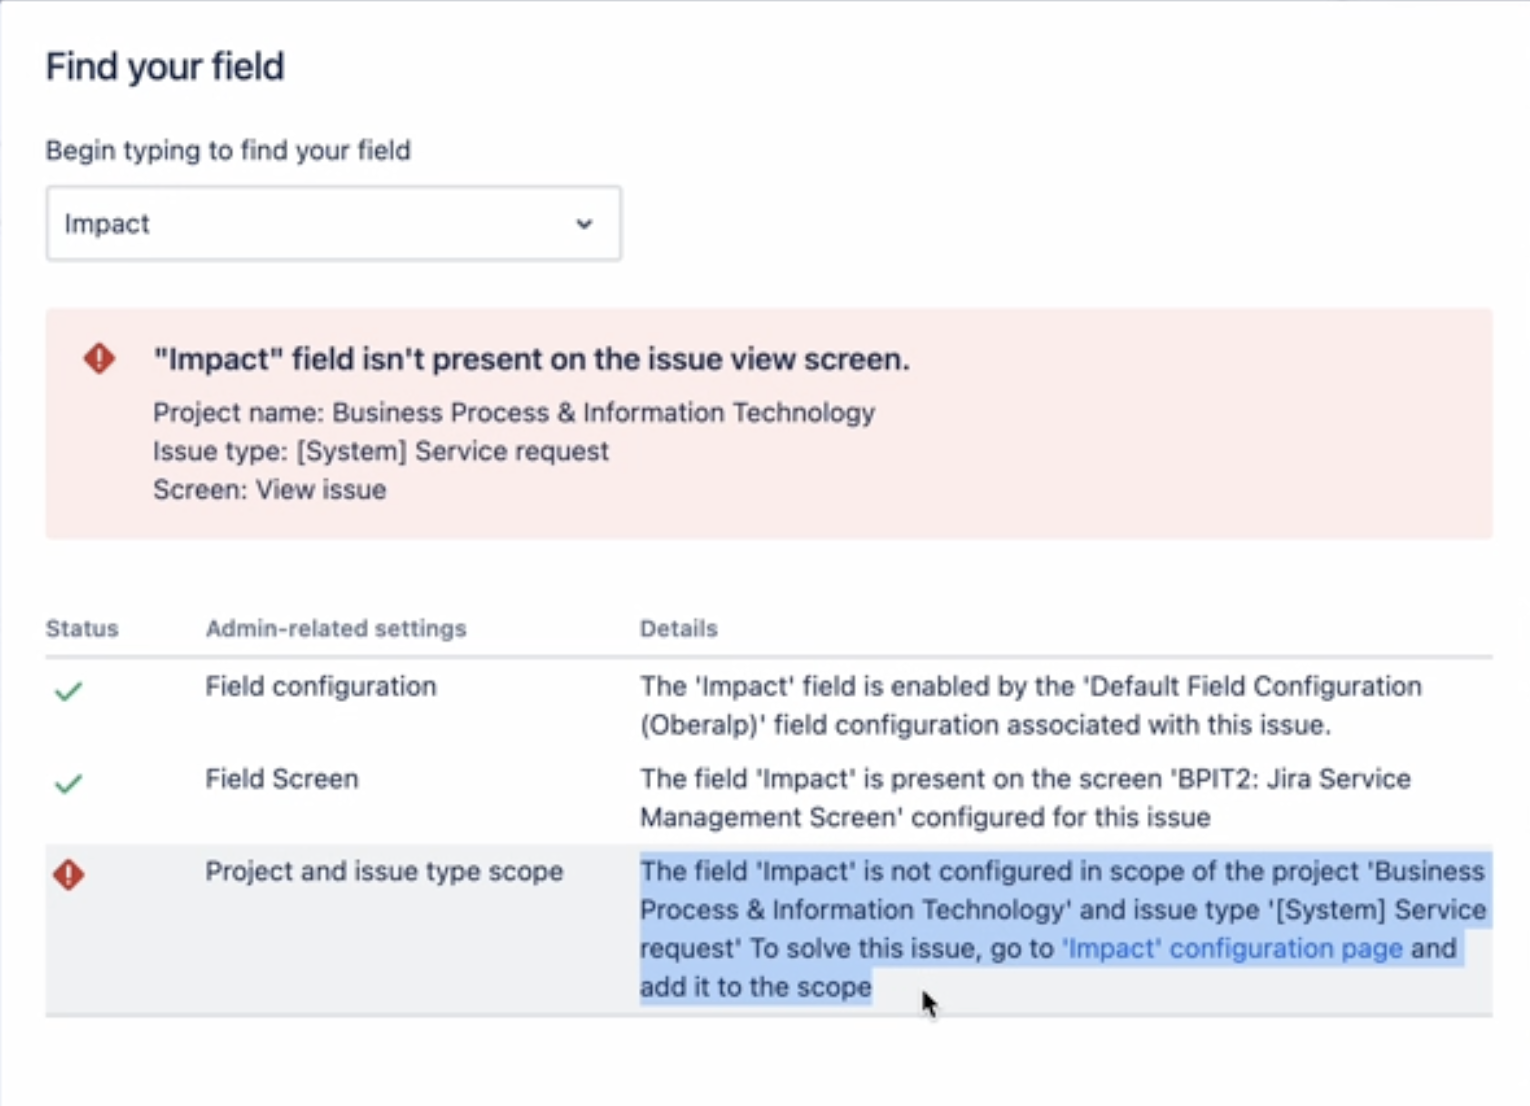Click red warning icon beside Project scope
Viewport: 1530px width, 1106px height.
click(68, 875)
